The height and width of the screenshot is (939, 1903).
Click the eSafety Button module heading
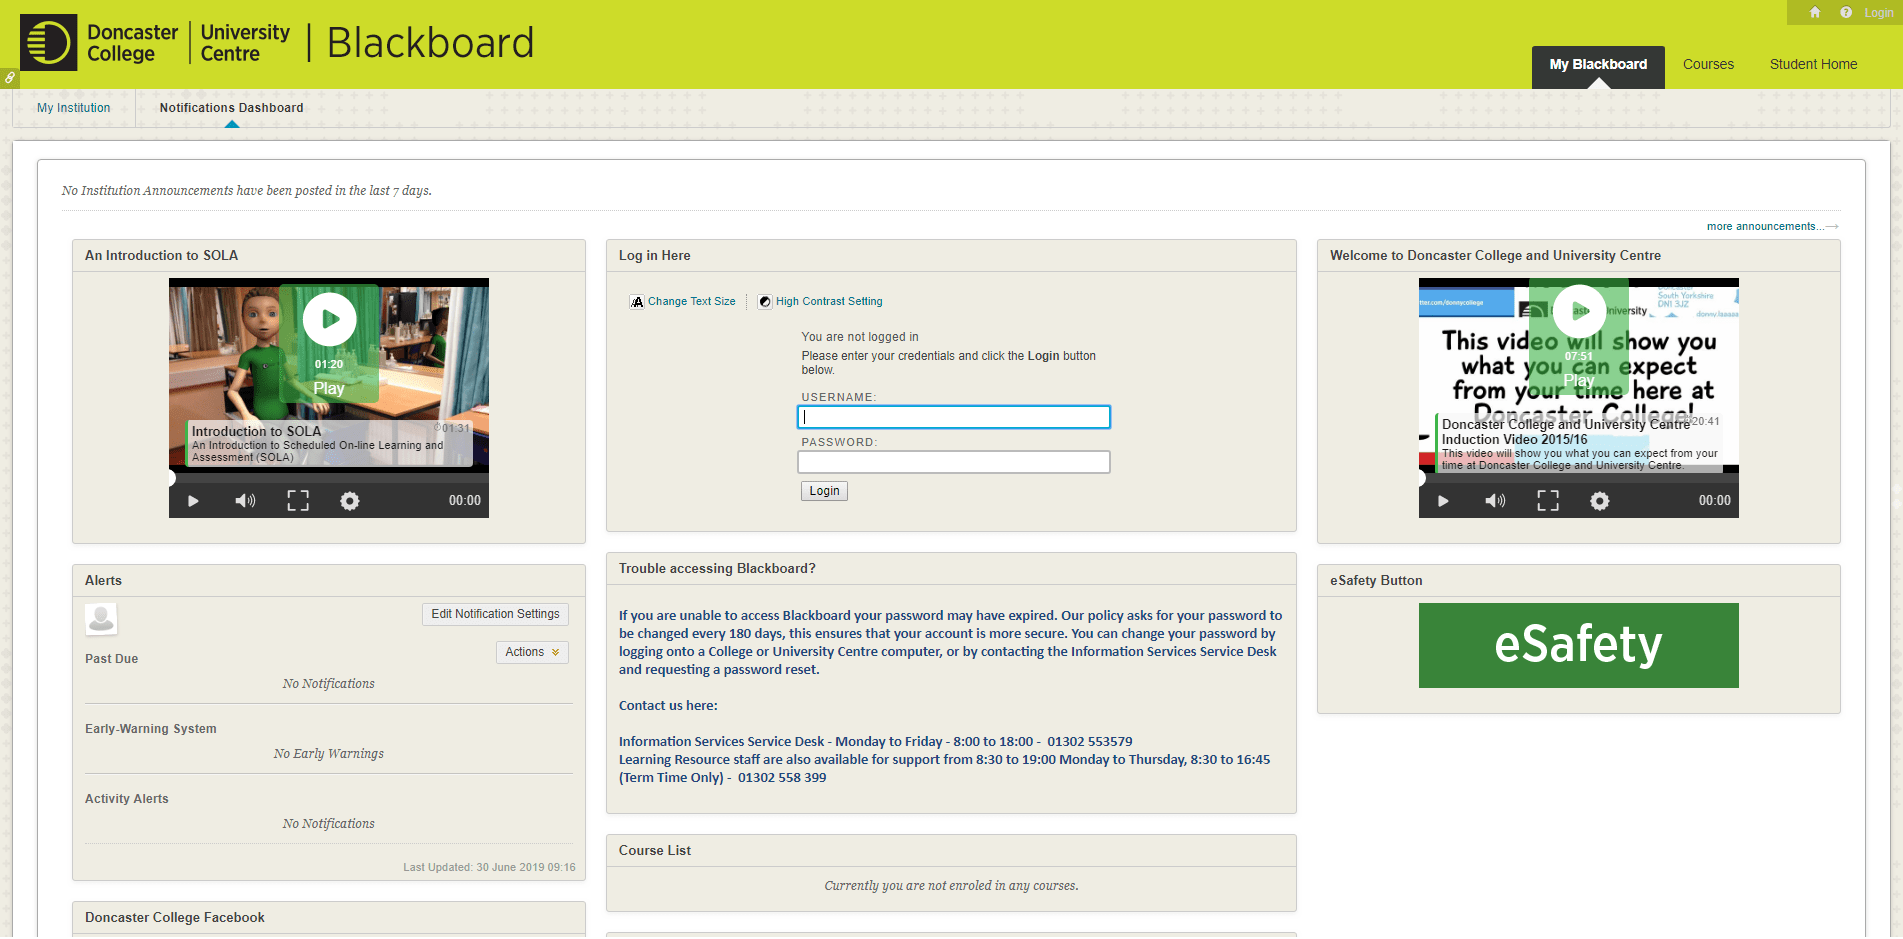pos(1376,581)
